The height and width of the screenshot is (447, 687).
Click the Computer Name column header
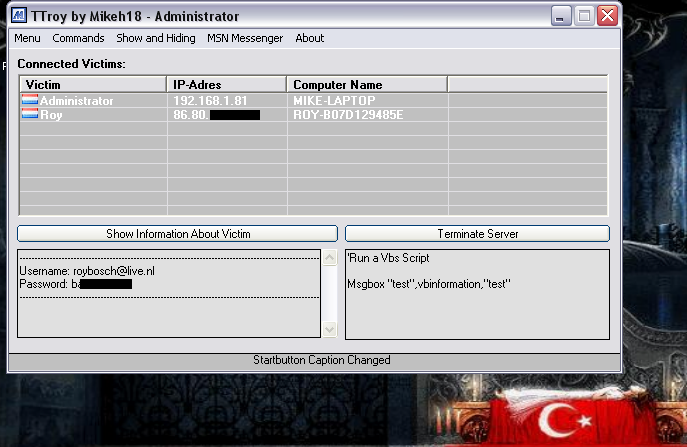[367, 84]
